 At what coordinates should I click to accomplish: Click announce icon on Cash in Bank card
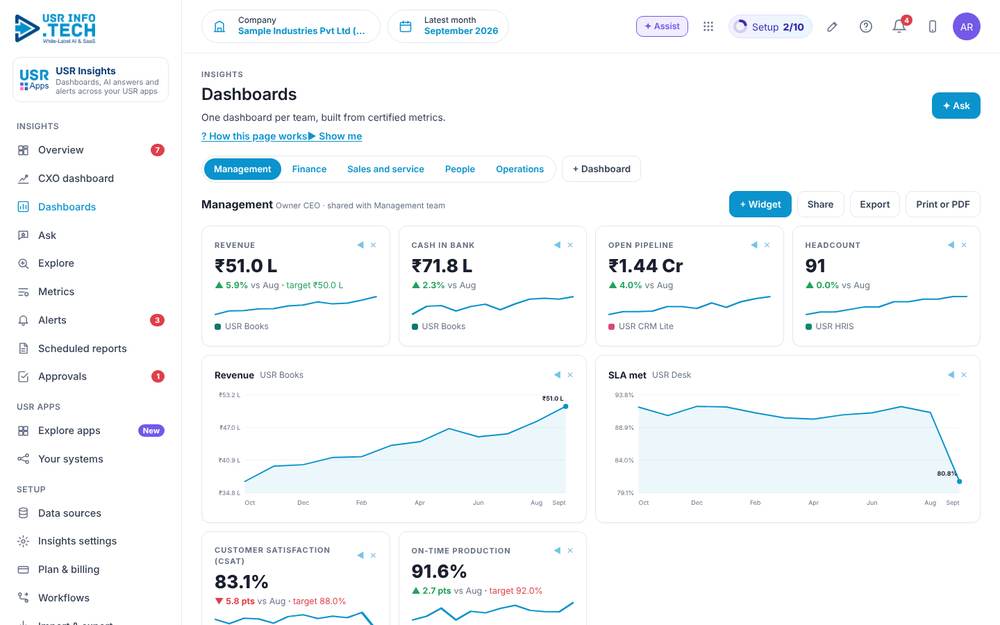557,245
